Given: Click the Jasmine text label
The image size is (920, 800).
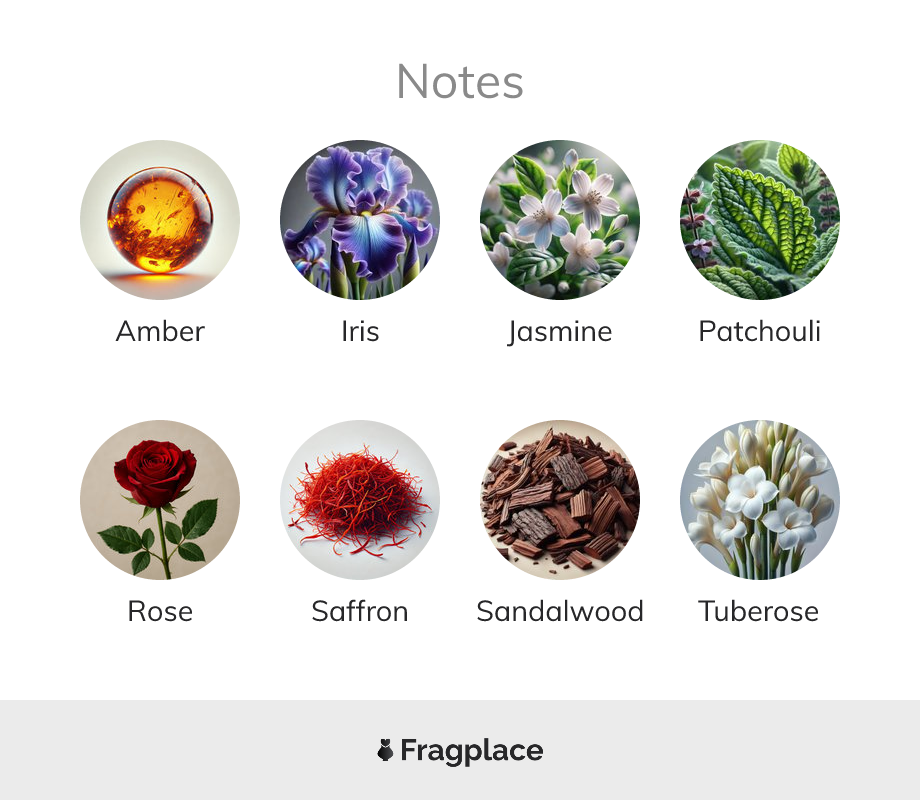Looking at the screenshot, I should [560, 332].
